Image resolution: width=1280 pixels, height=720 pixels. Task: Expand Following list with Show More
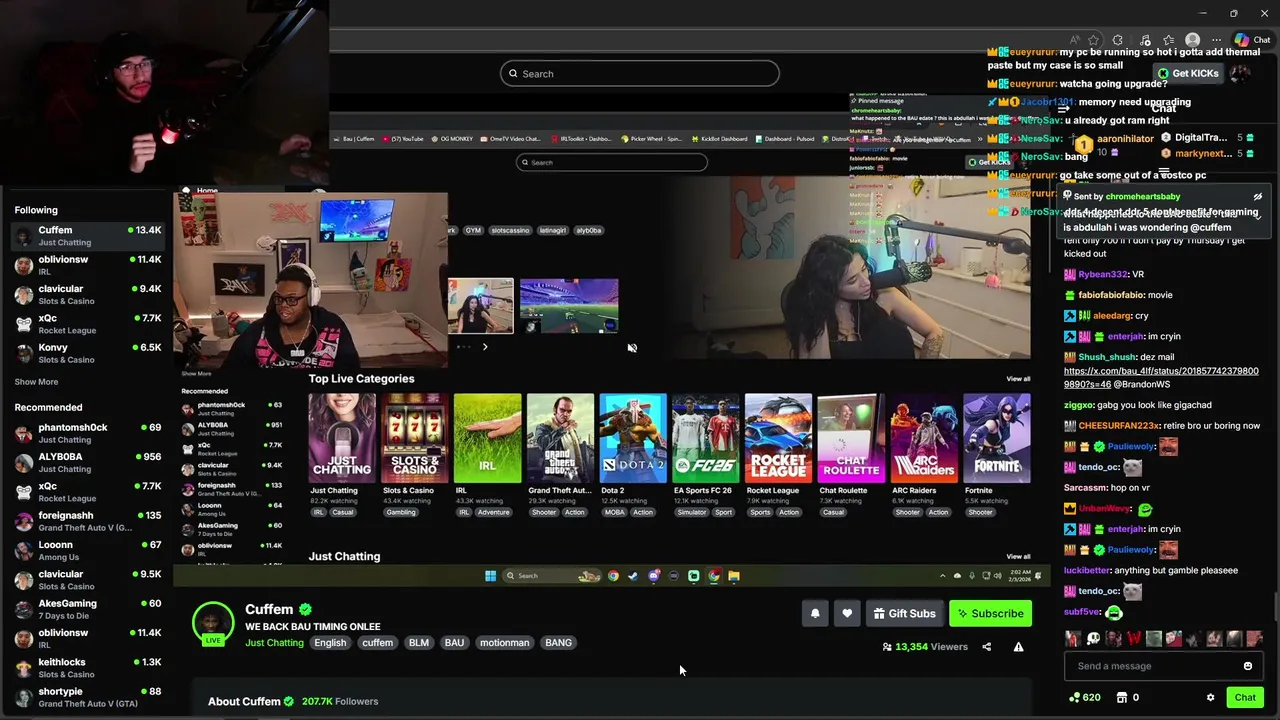click(36, 382)
